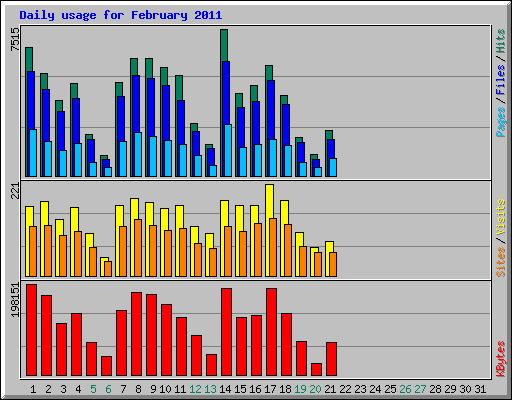The height and width of the screenshot is (400, 512).
Task: Select green weekend day label 27
Action: click(420, 389)
